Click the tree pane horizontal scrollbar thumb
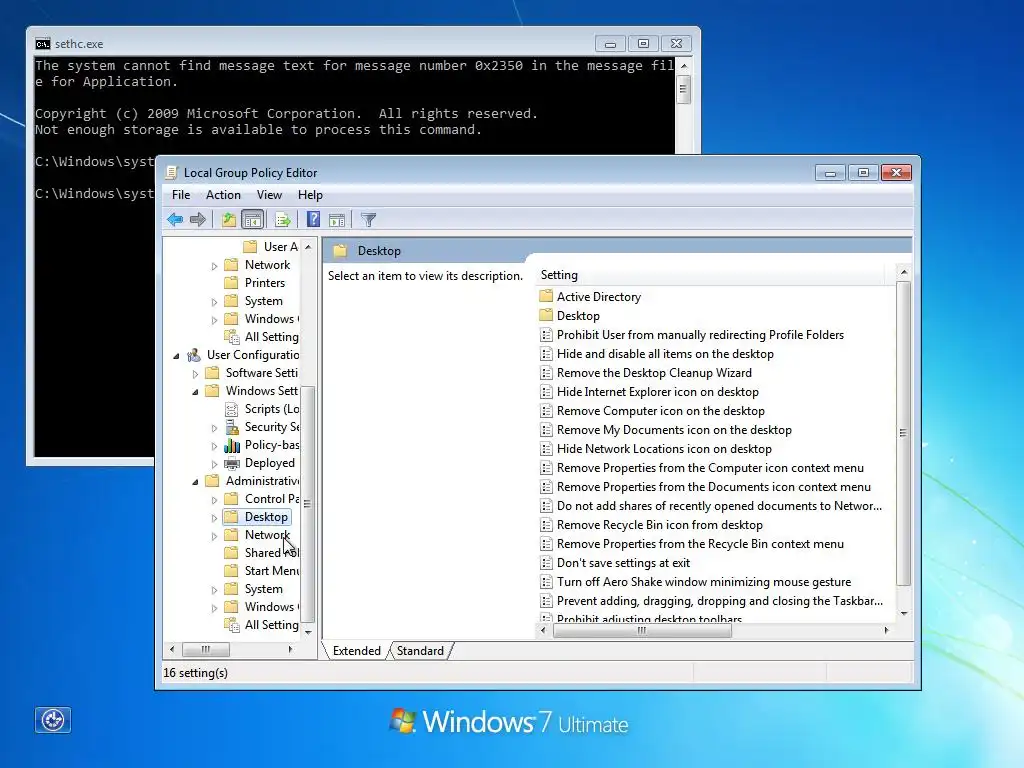Image resolution: width=1024 pixels, height=768 pixels. coord(206,649)
